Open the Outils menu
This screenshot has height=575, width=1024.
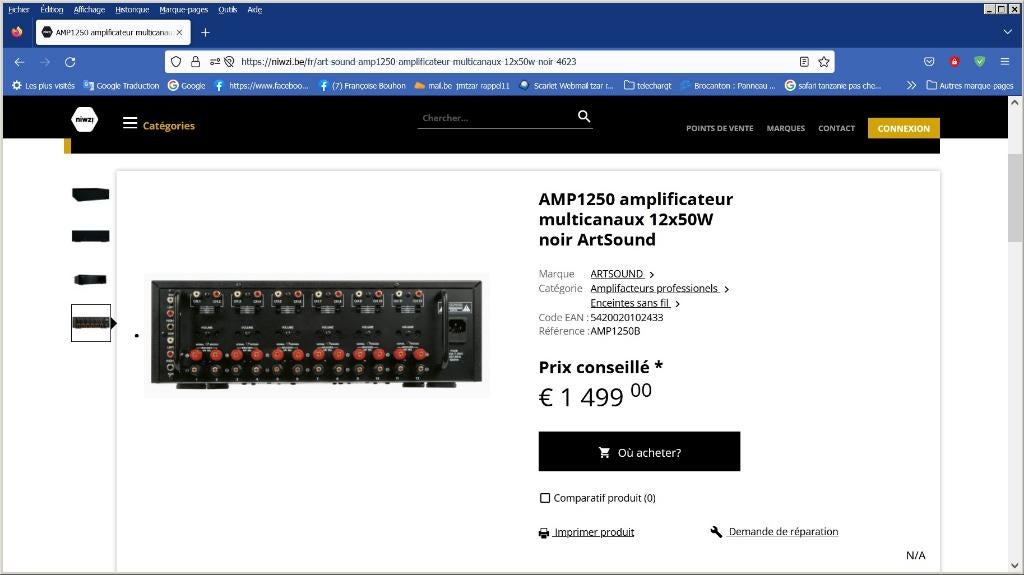(x=227, y=10)
